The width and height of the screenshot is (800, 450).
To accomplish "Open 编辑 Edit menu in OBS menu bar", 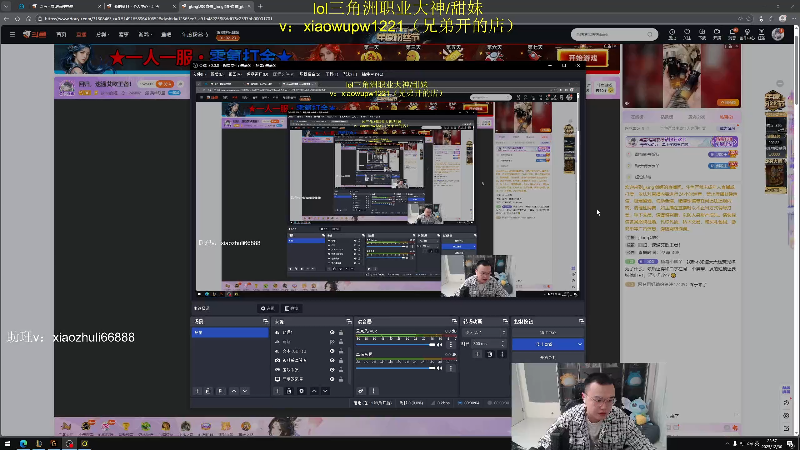I will coord(216,74).
